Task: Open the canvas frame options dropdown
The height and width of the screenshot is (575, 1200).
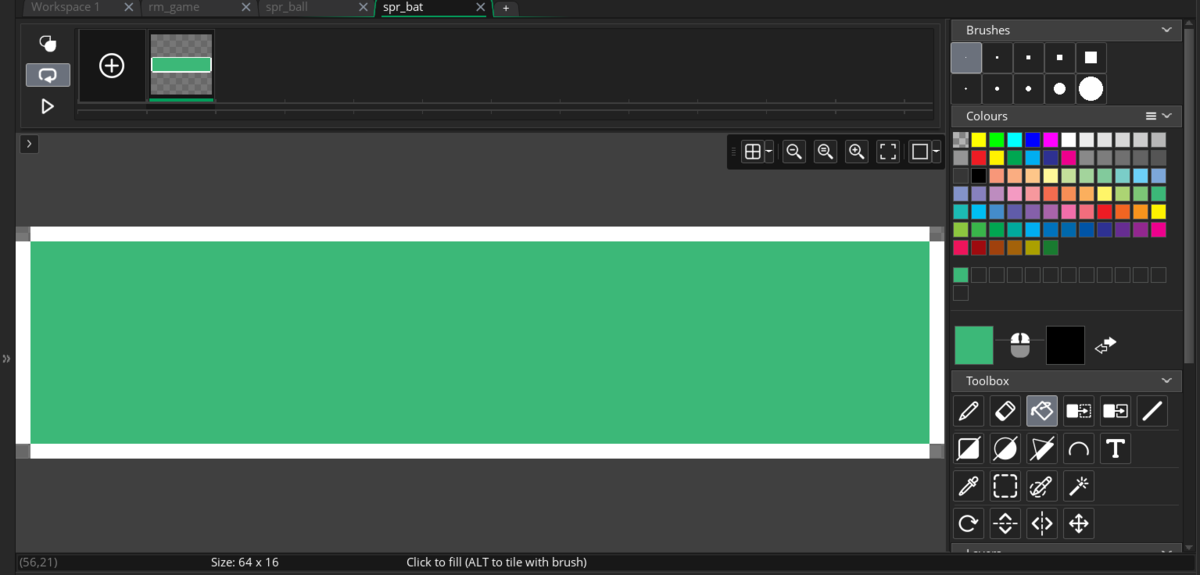Action: (x=936, y=152)
